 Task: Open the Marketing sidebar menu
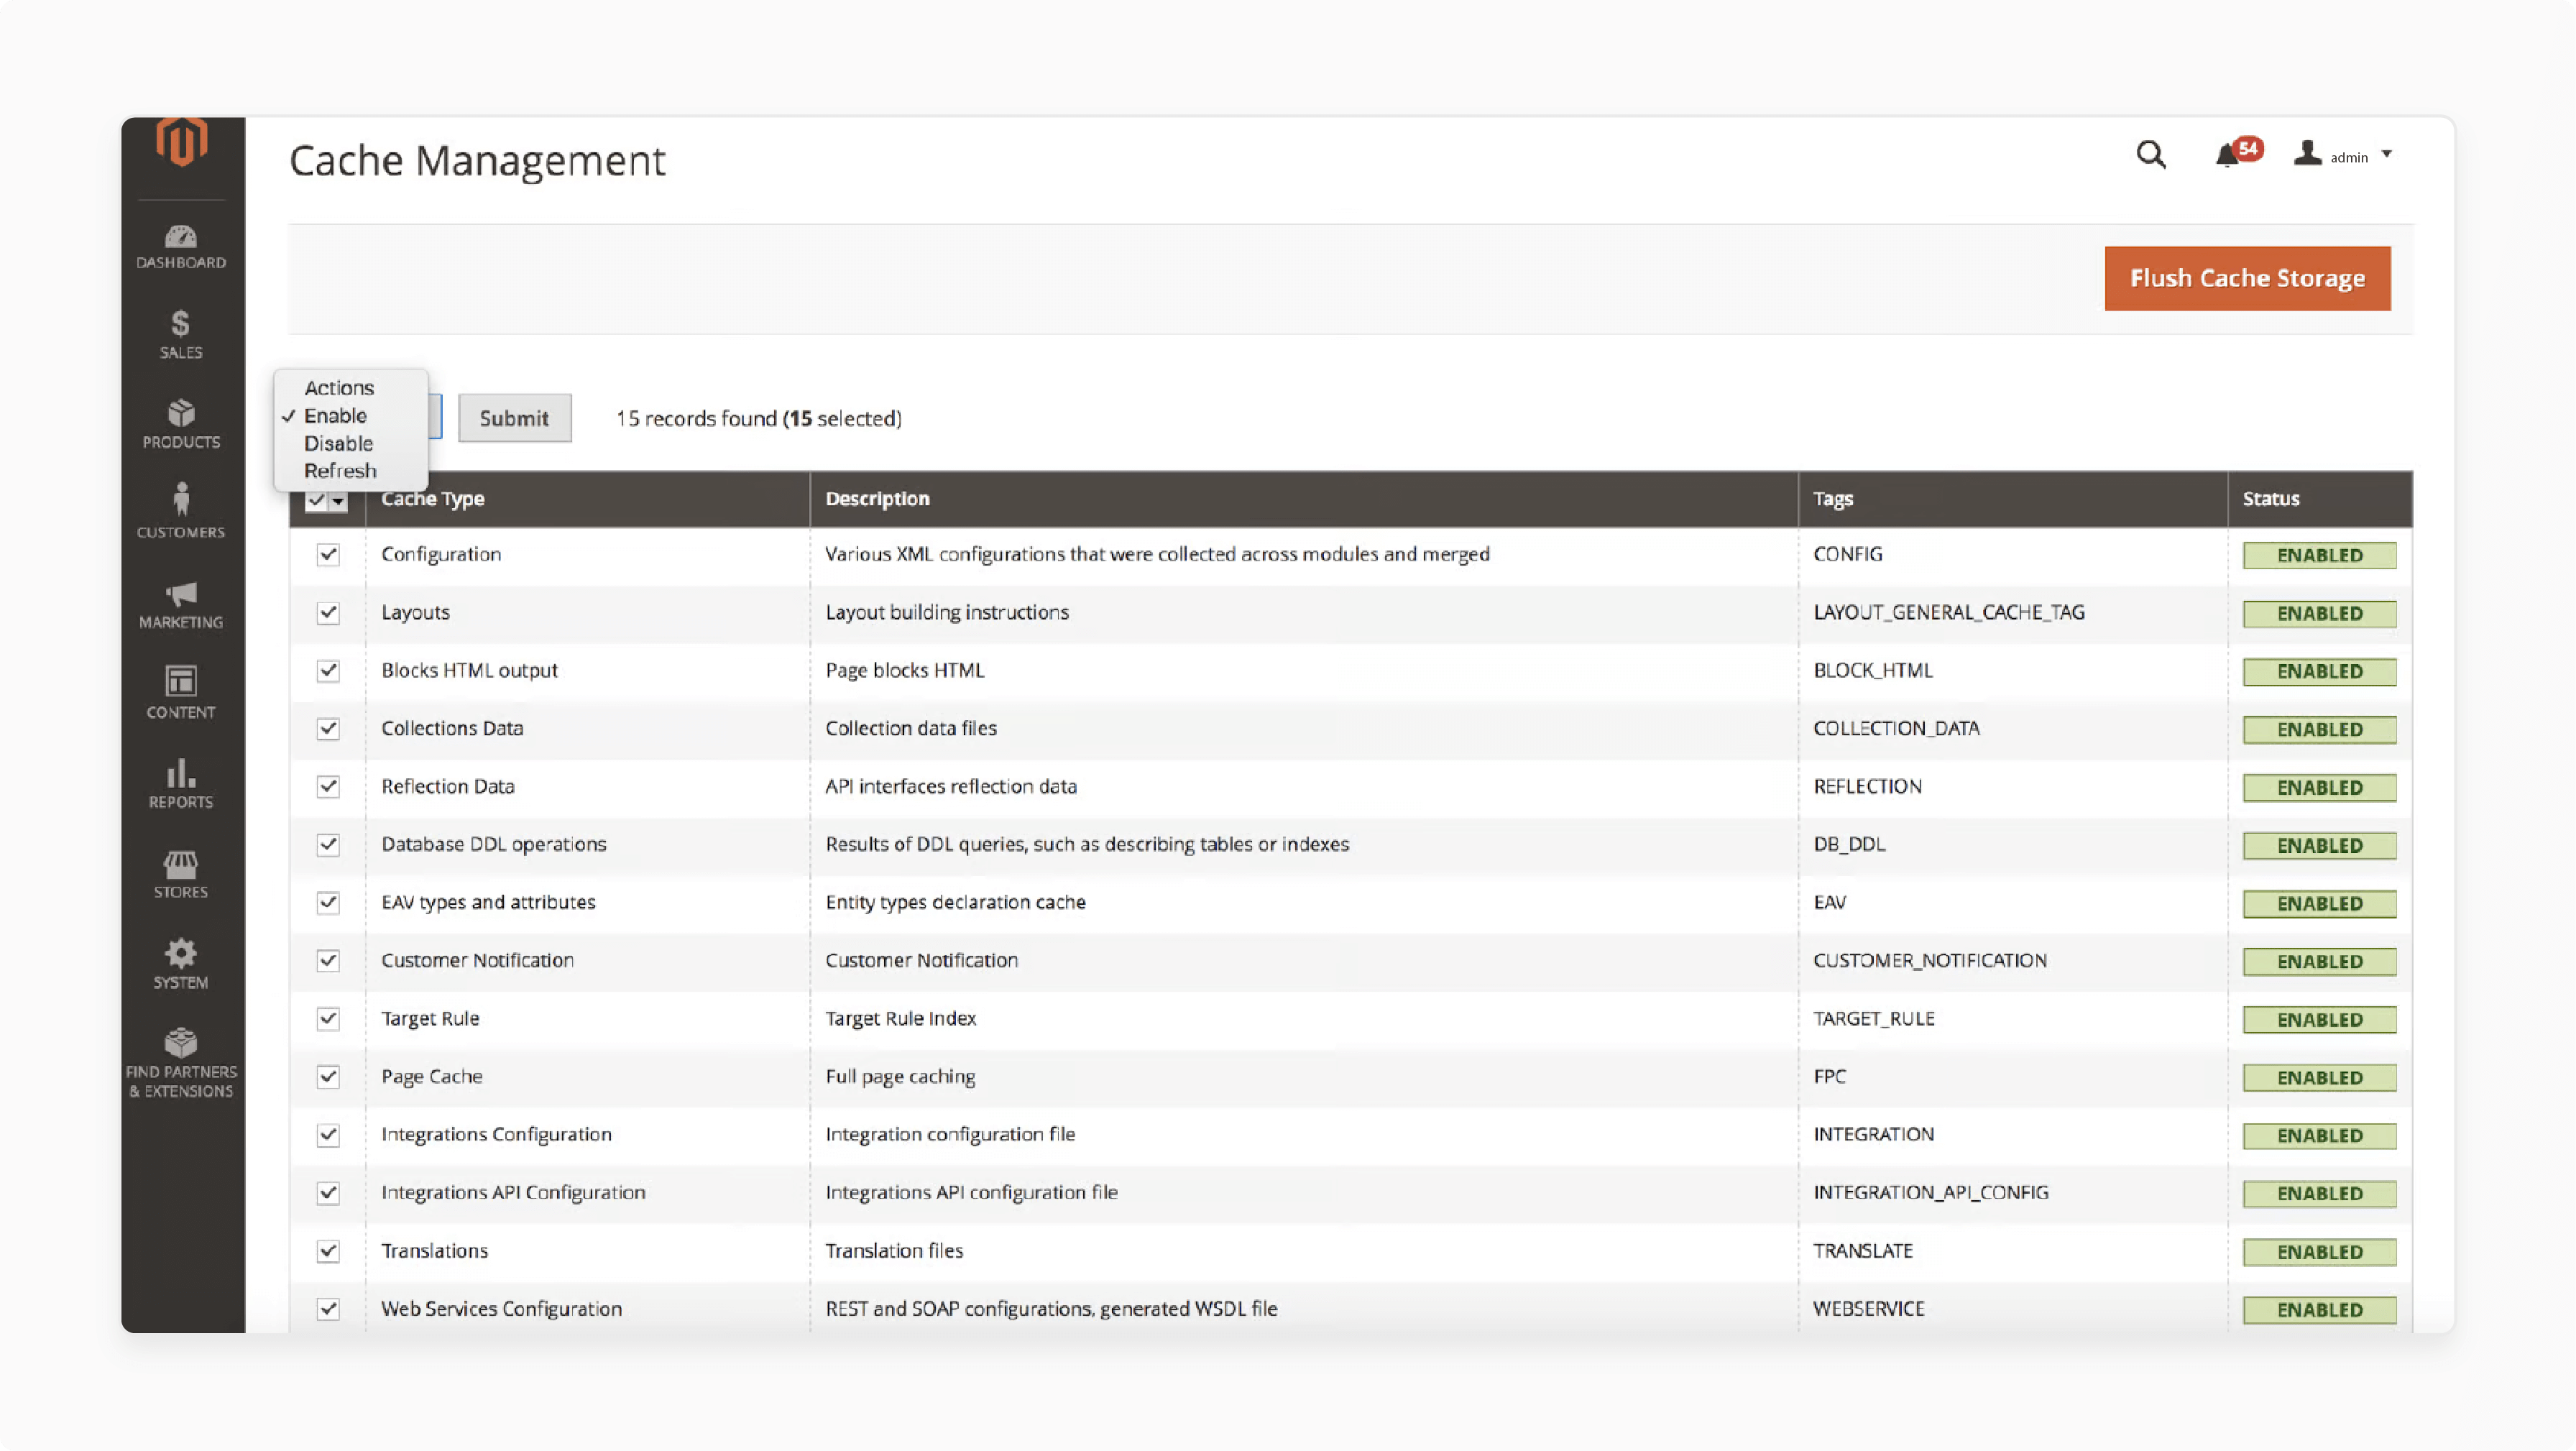click(181, 605)
